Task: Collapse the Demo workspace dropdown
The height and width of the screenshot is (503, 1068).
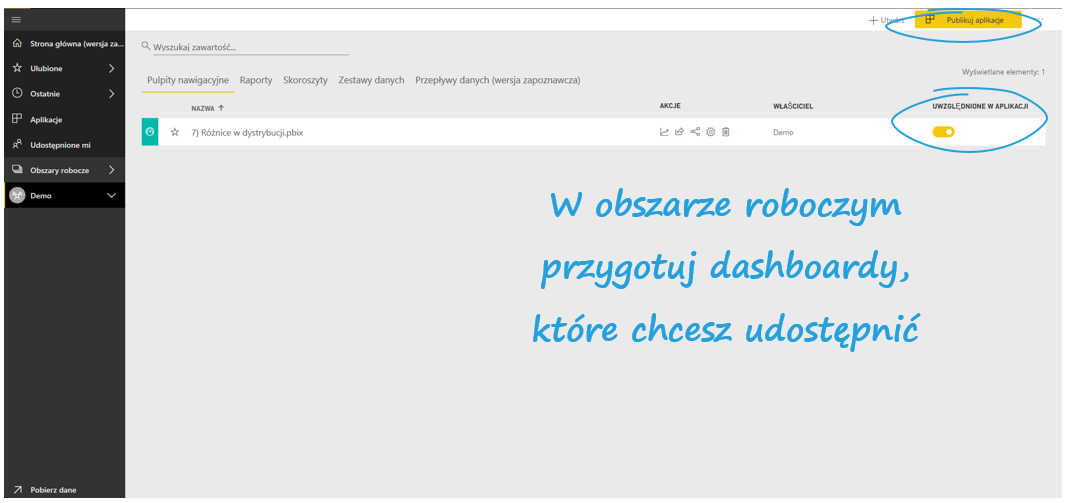Action: coord(111,196)
